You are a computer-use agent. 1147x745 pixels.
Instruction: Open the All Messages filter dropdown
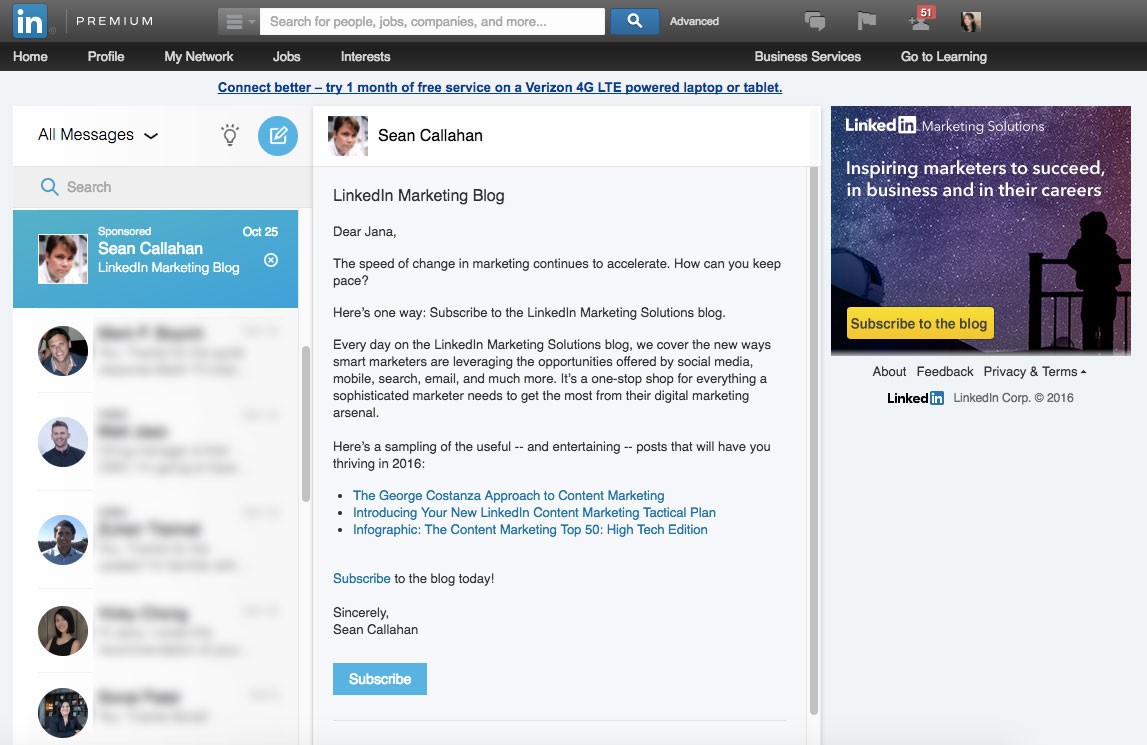(x=95, y=135)
